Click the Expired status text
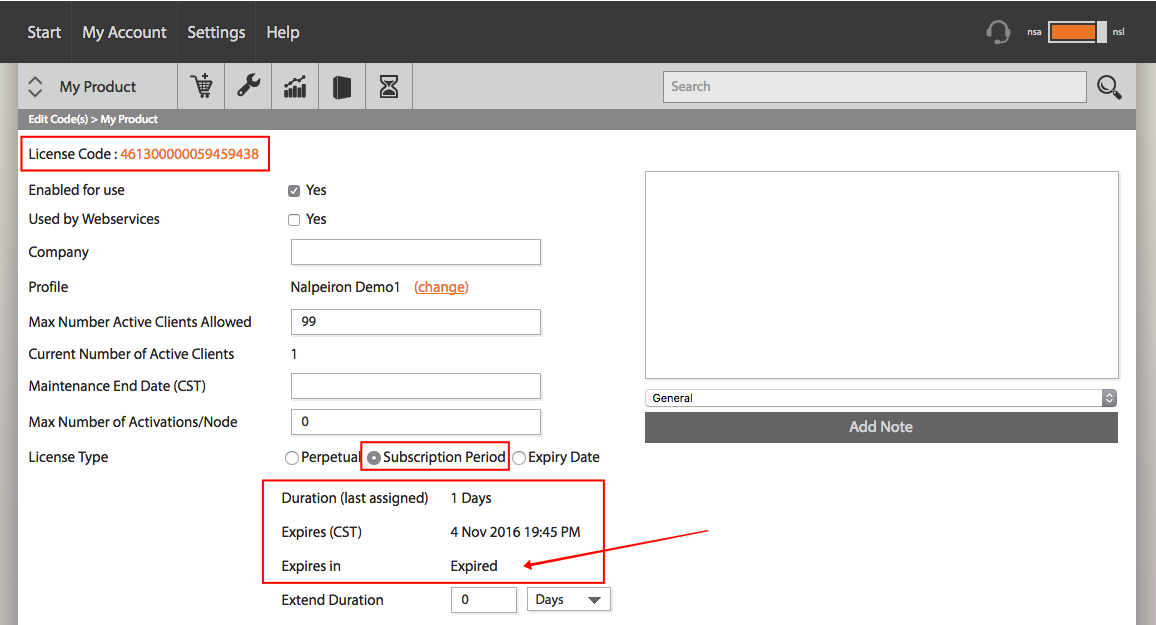Viewport: 1156px width, 625px height. click(474, 566)
